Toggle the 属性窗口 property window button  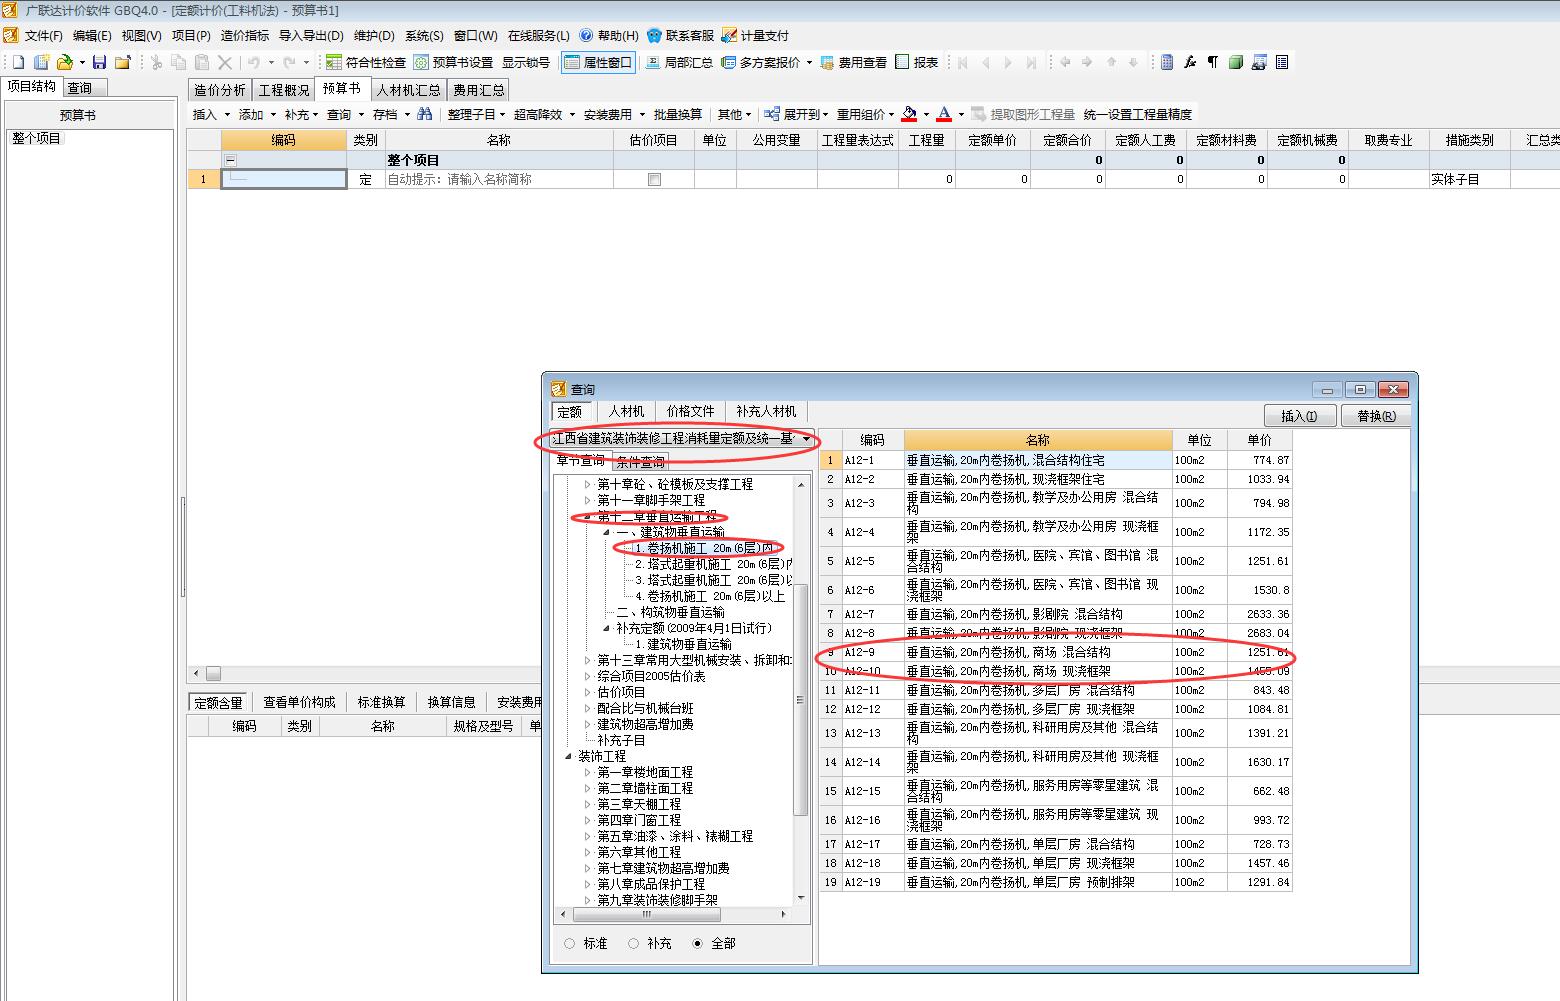598,62
